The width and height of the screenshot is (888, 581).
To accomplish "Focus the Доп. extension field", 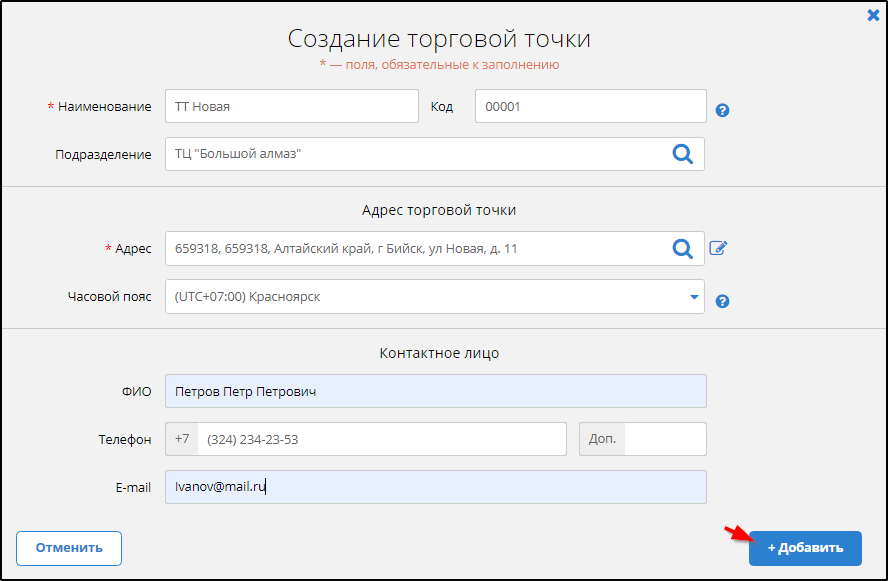I will tap(665, 439).
